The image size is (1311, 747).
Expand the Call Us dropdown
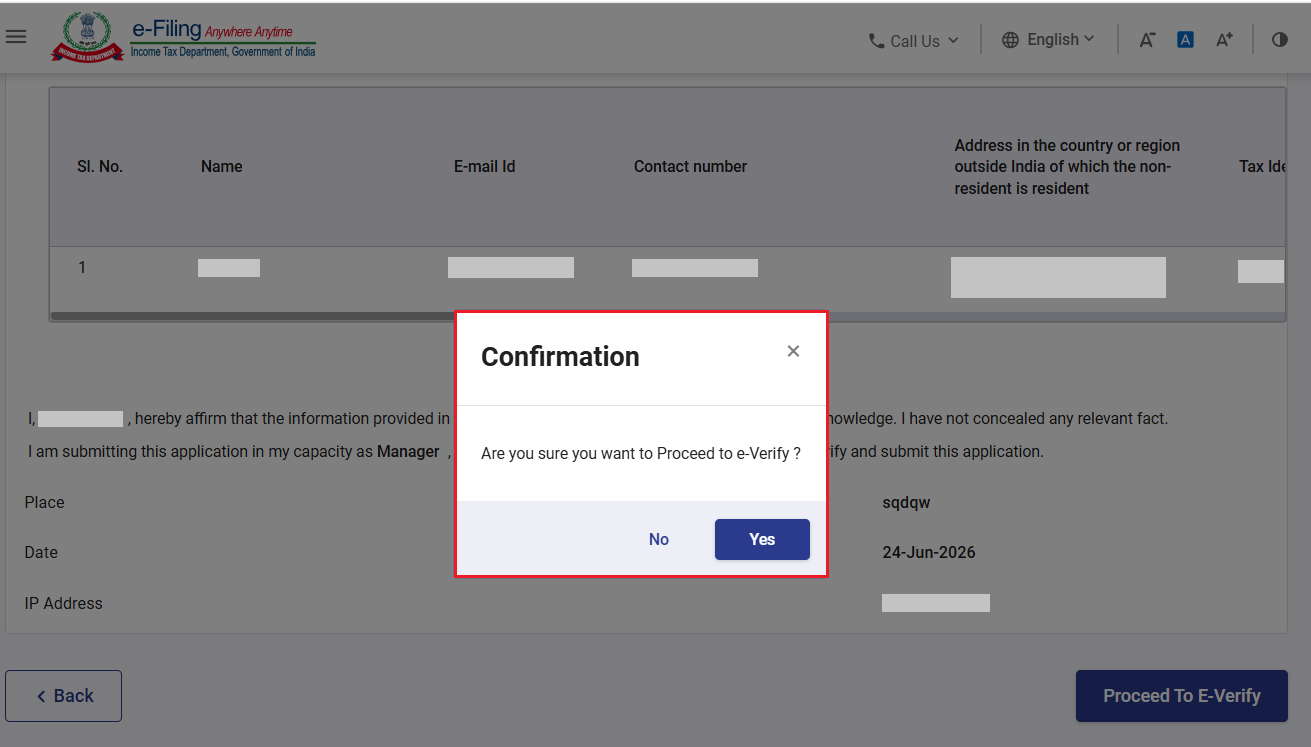click(914, 41)
